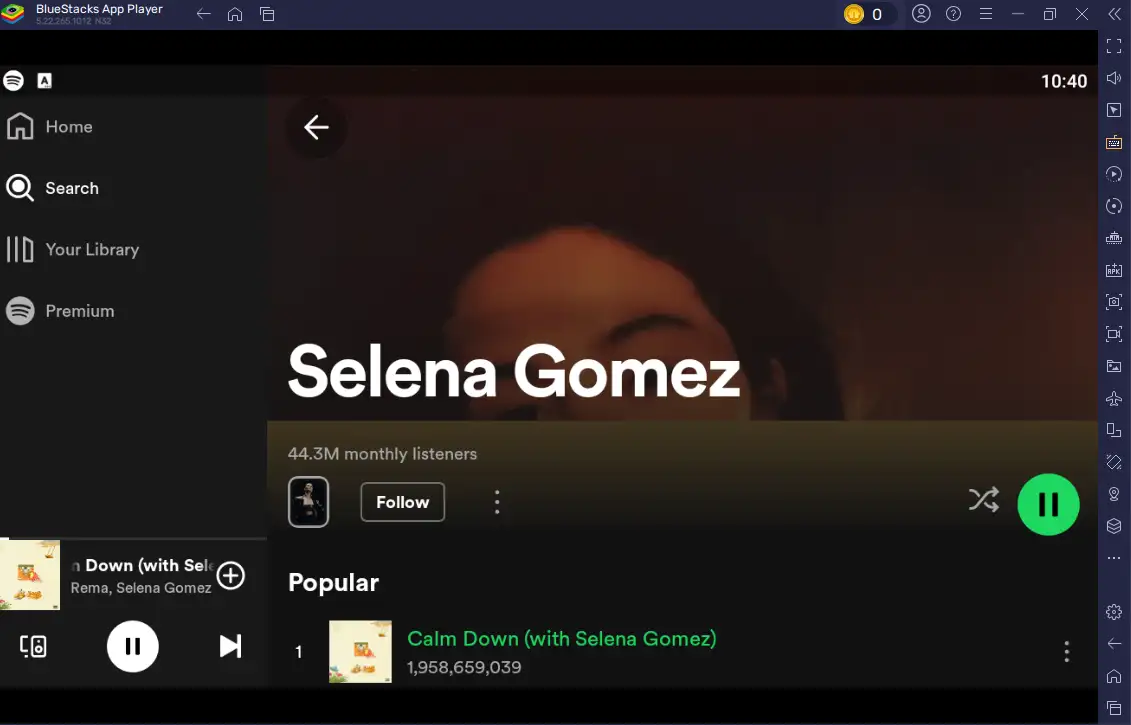Toggle shuffle play for artist
This screenshot has height=725, width=1131.
[x=984, y=500]
